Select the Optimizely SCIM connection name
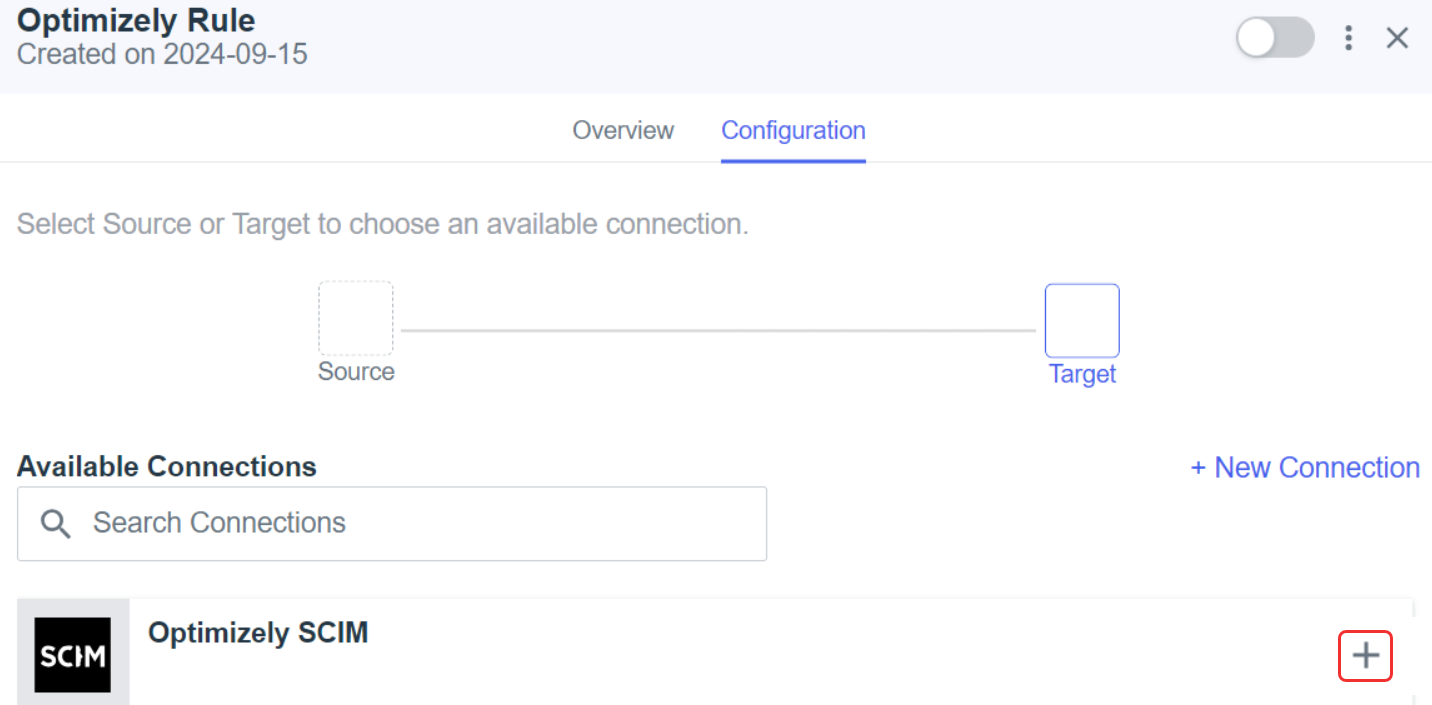 tap(258, 633)
